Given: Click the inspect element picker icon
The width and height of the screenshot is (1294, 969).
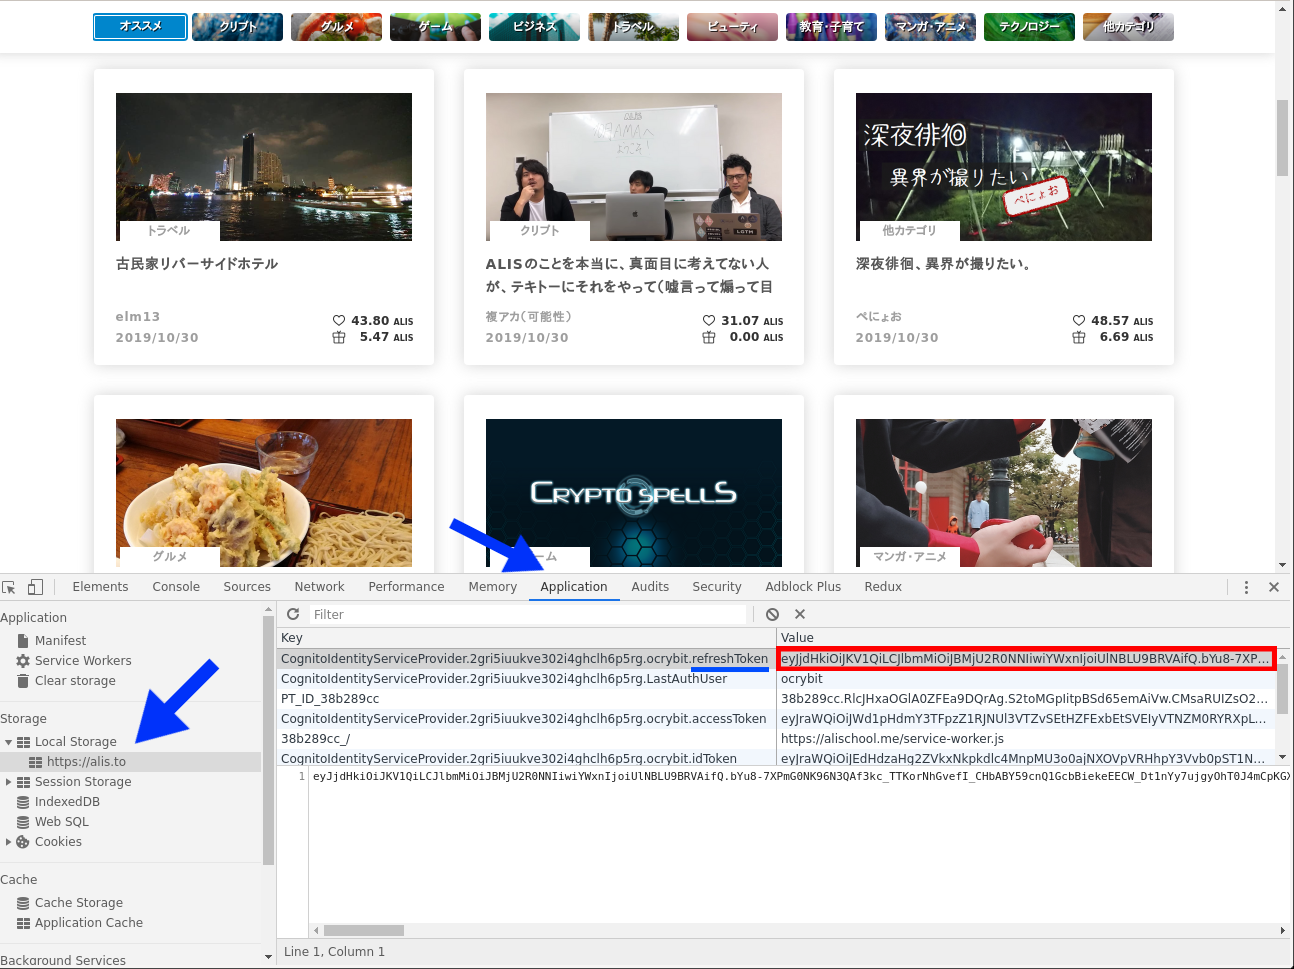Looking at the screenshot, I should (9, 587).
